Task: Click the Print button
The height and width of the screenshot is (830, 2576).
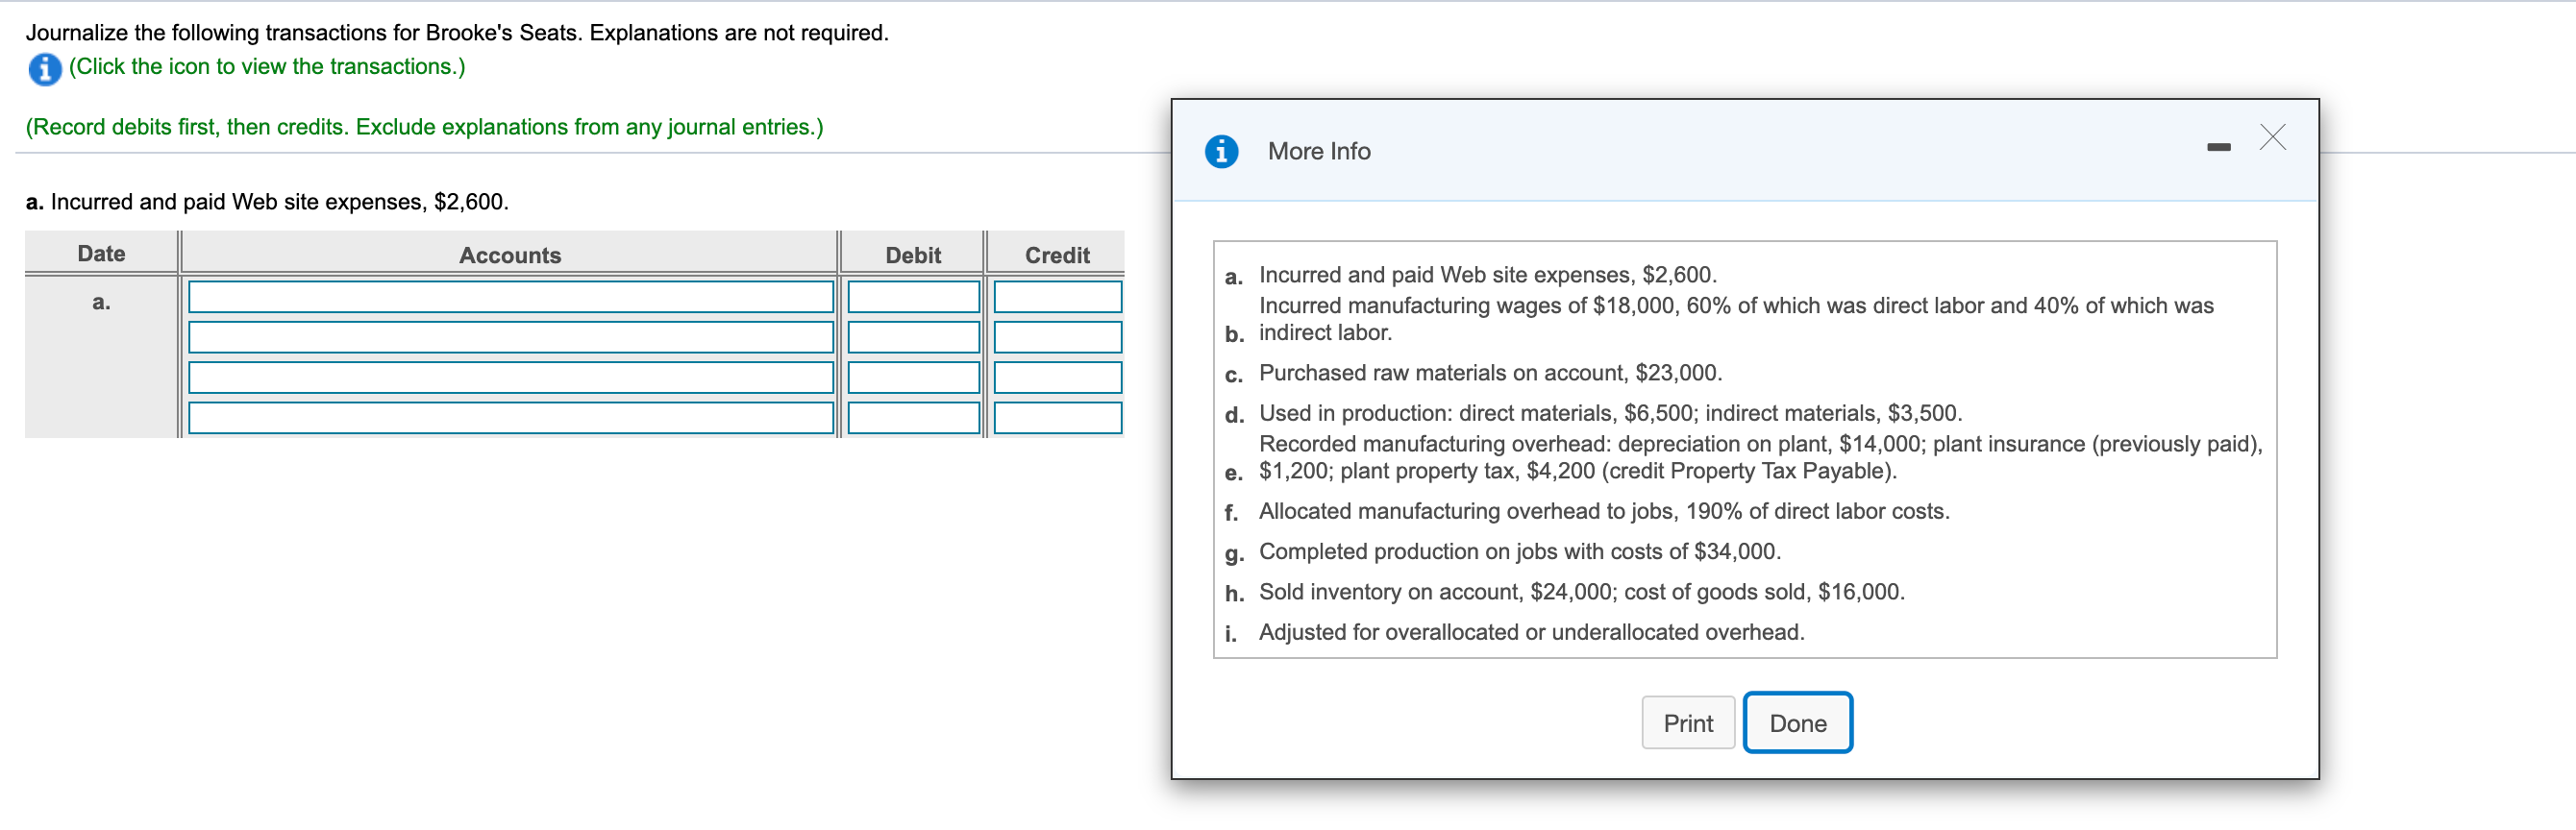Action: point(1688,722)
